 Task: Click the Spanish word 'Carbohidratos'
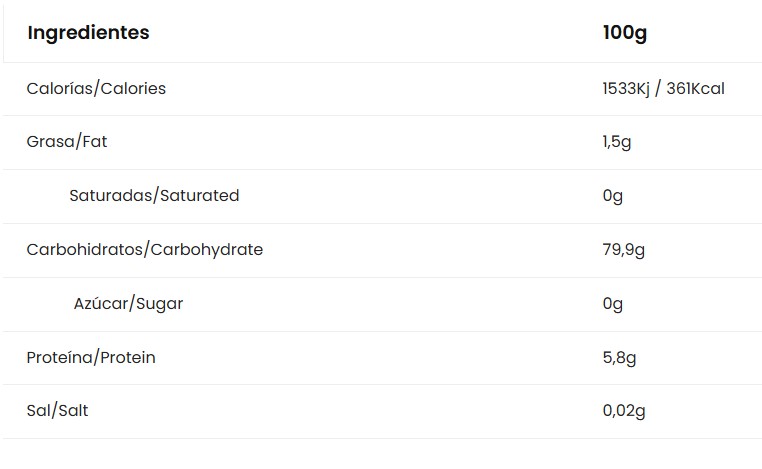[85, 250]
